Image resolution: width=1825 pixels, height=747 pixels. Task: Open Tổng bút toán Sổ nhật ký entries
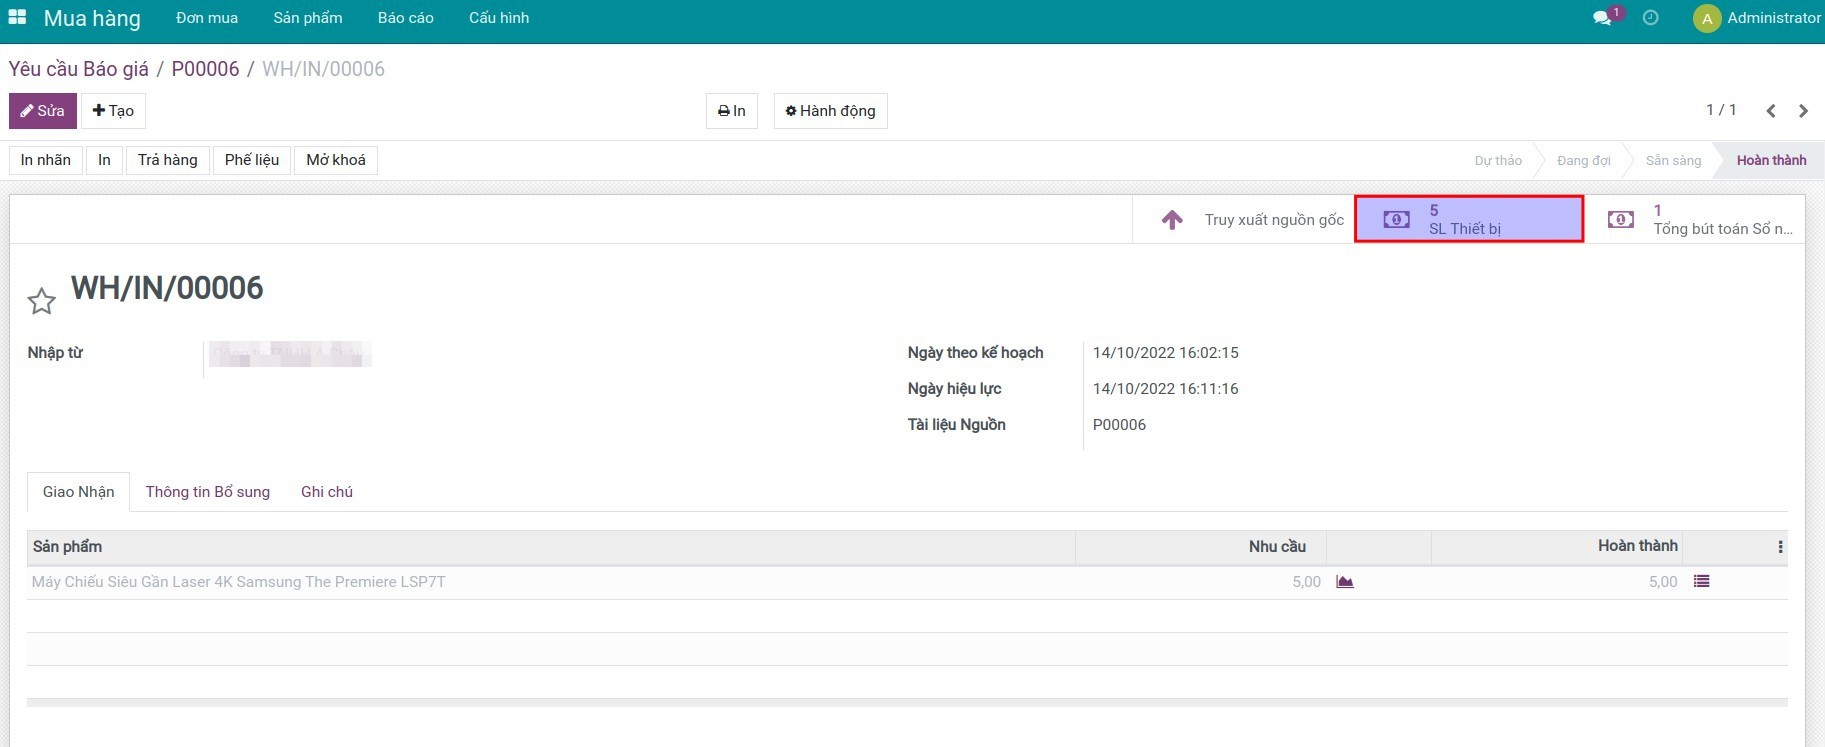click(1700, 220)
